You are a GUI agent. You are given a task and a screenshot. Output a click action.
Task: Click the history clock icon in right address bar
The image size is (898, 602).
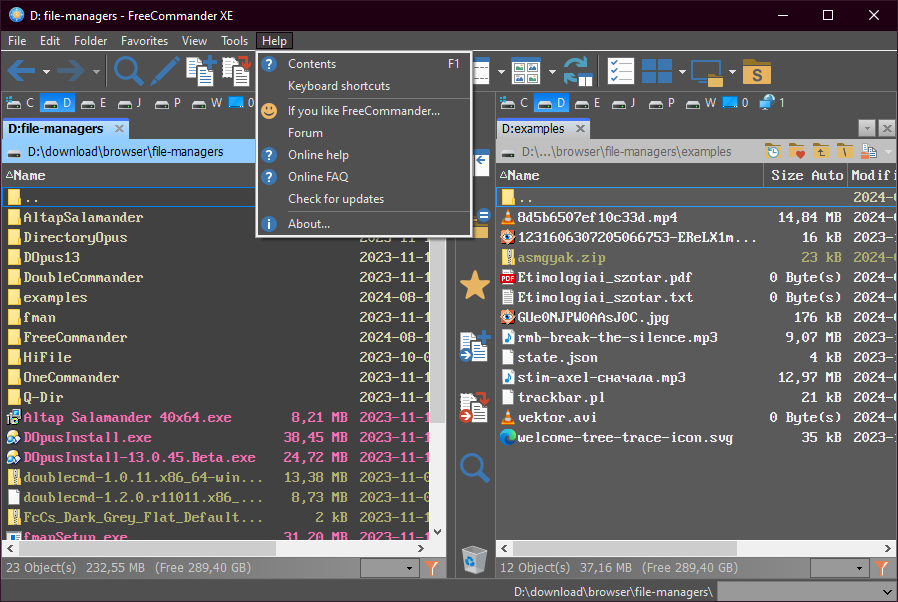click(x=773, y=152)
